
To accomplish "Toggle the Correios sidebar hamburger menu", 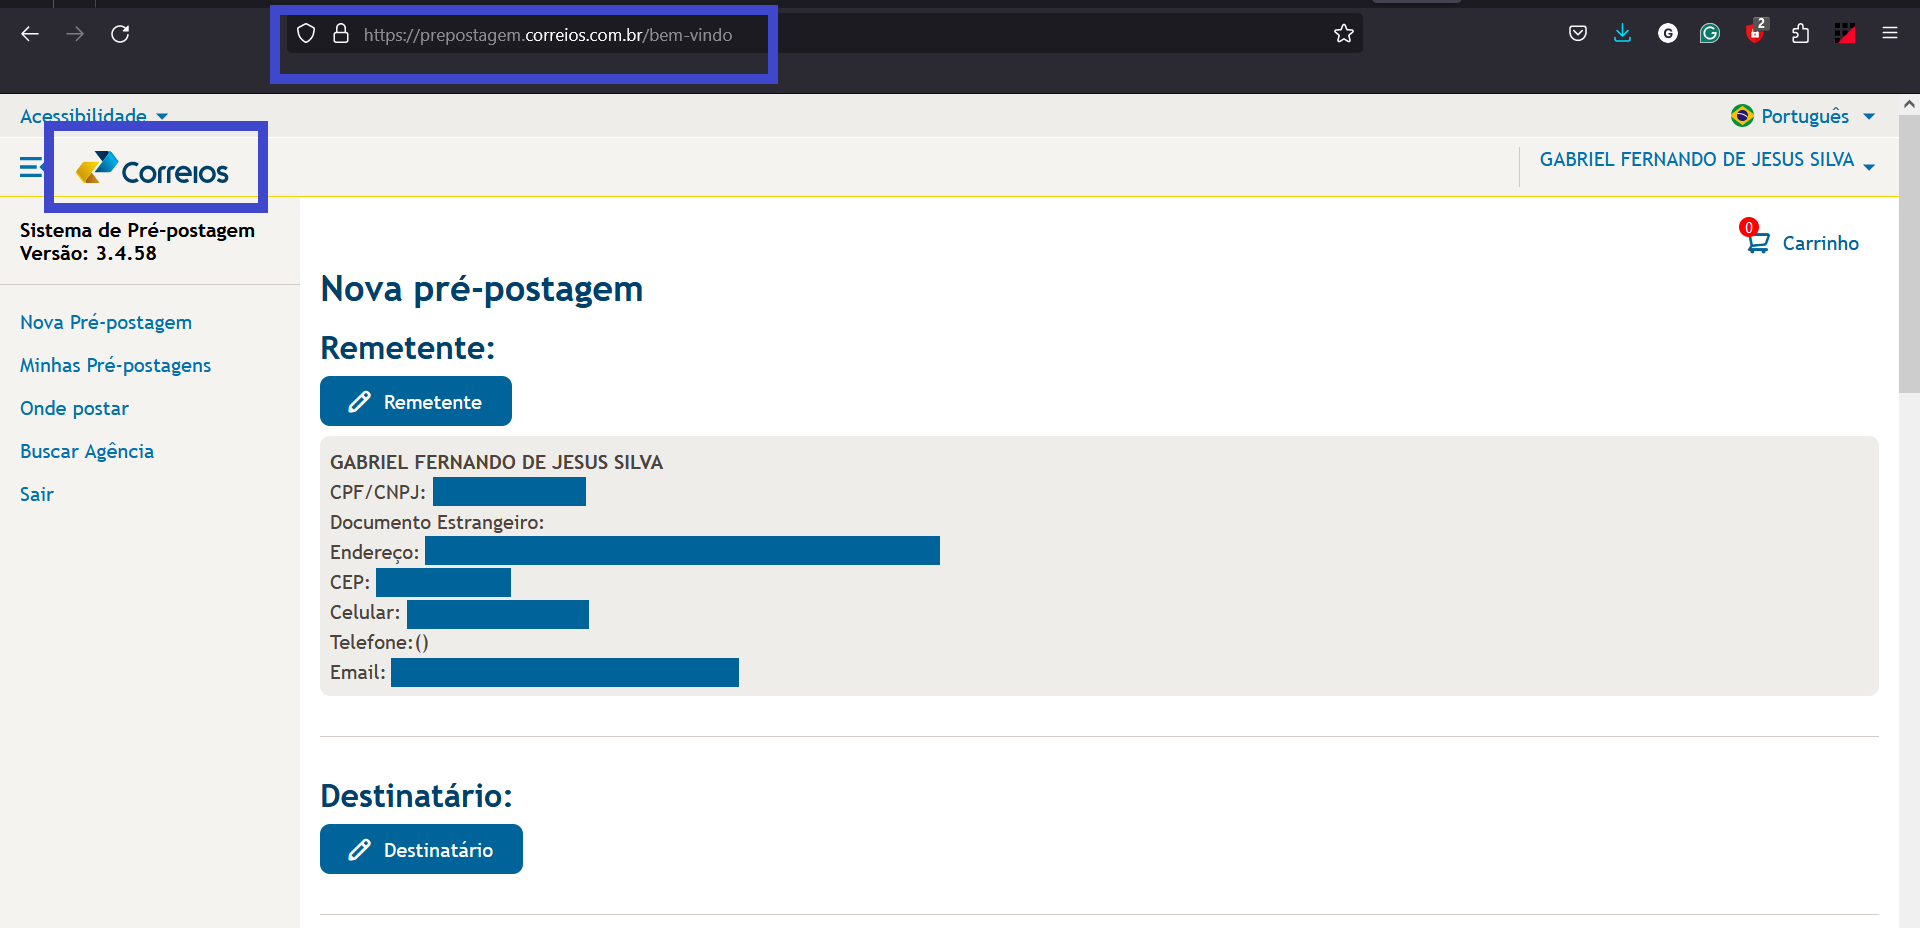I will tap(31, 167).
